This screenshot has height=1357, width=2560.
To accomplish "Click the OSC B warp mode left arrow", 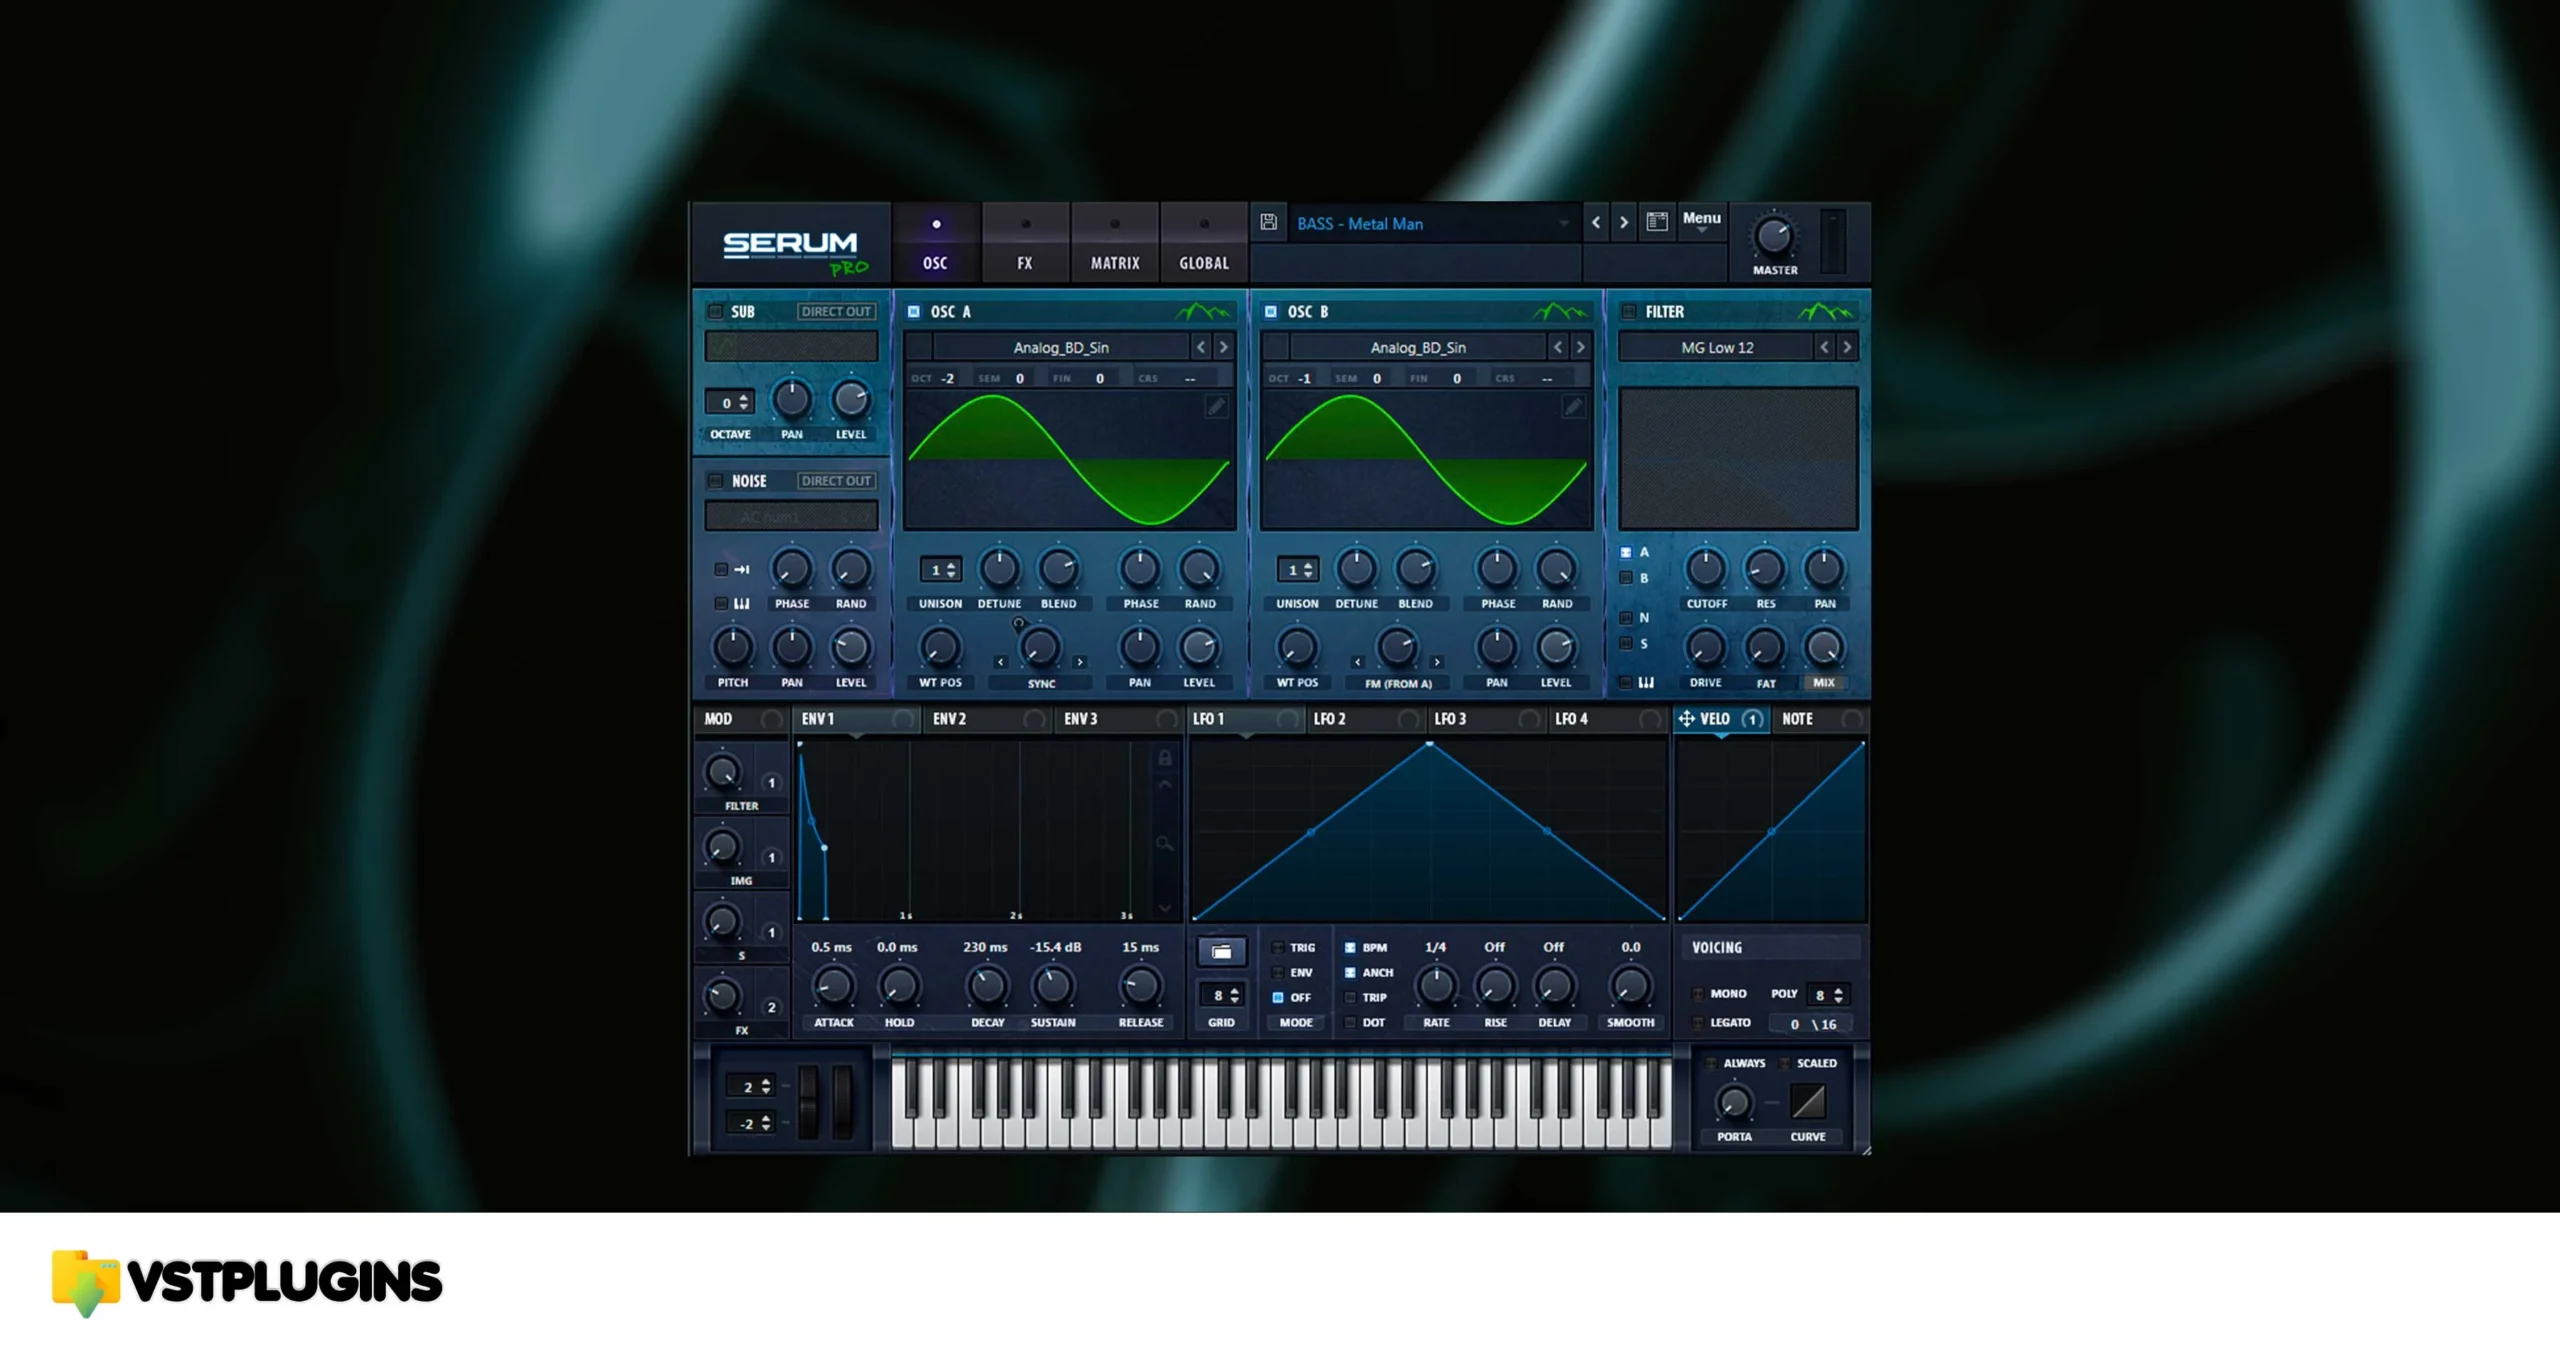I will [x=1357, y=662].
